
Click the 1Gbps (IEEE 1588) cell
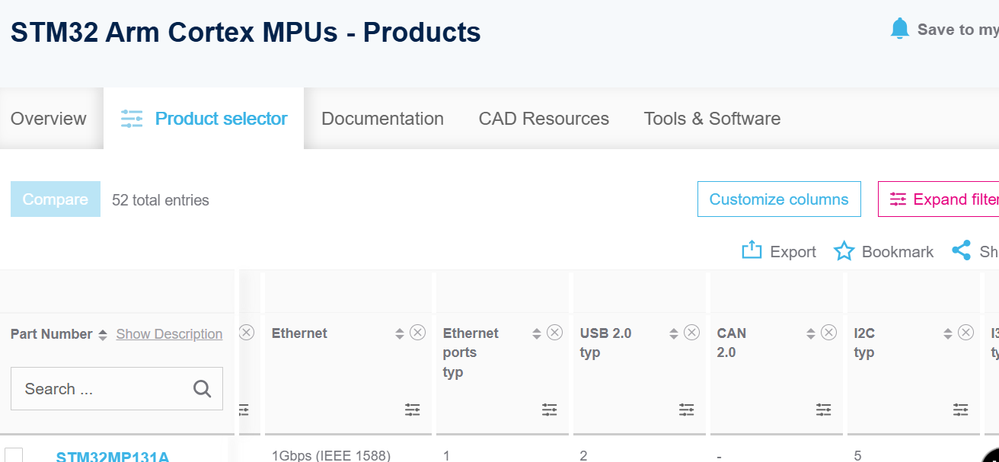(331, 456)
